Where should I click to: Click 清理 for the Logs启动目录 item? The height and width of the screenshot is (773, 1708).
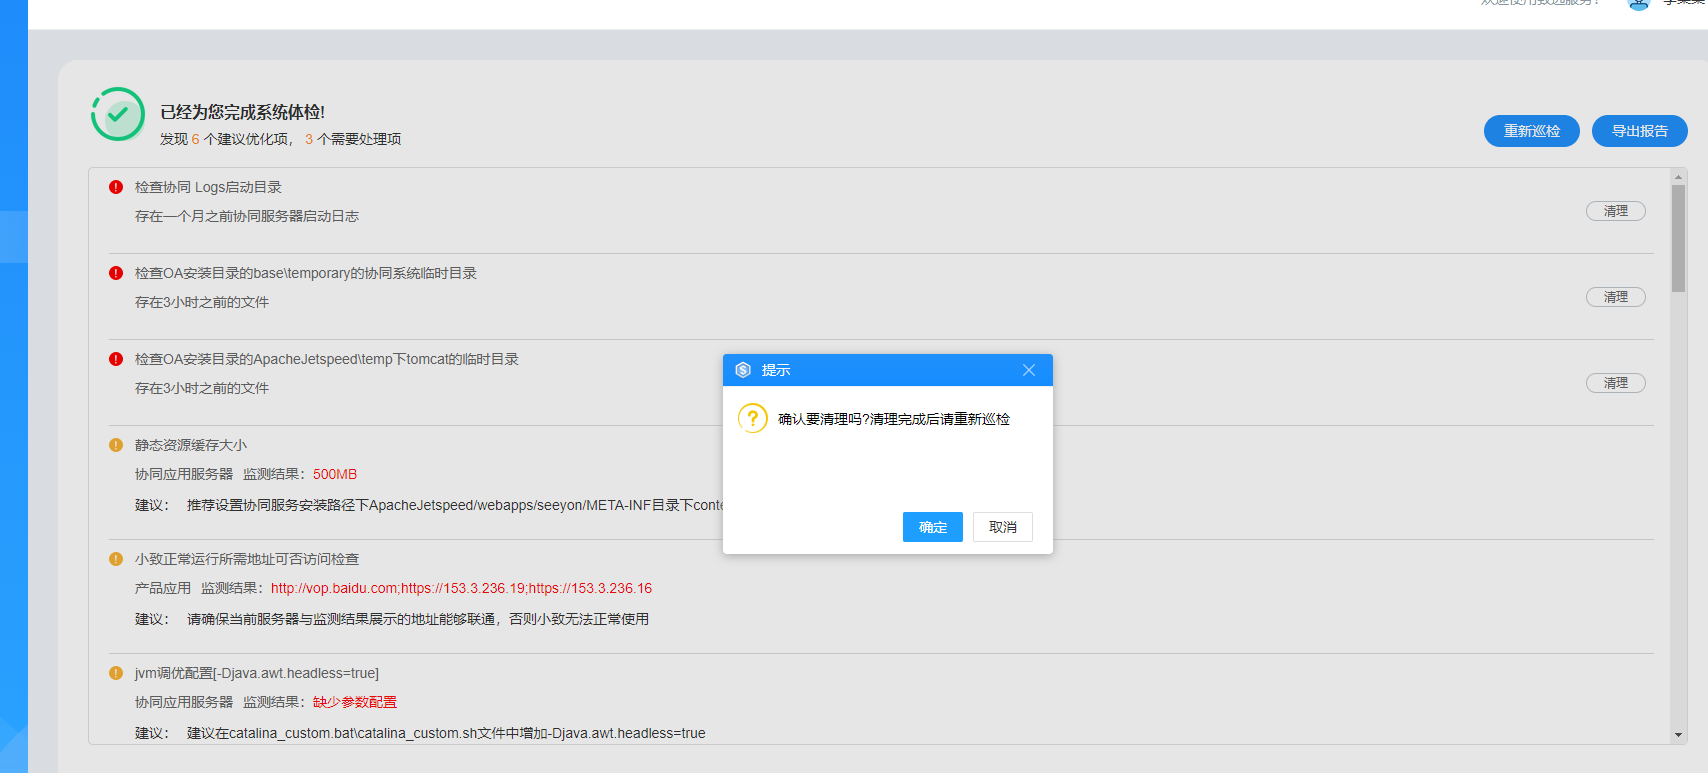click(1616, 211)
